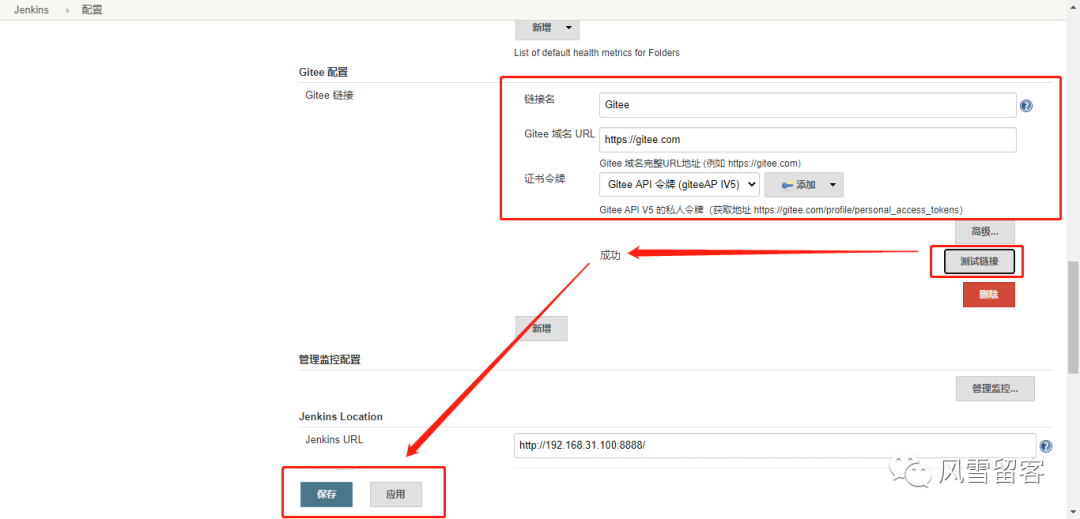Open the 配置 breadcrumb
This screenshot has height=519, width=1080.
coord(92,10)
